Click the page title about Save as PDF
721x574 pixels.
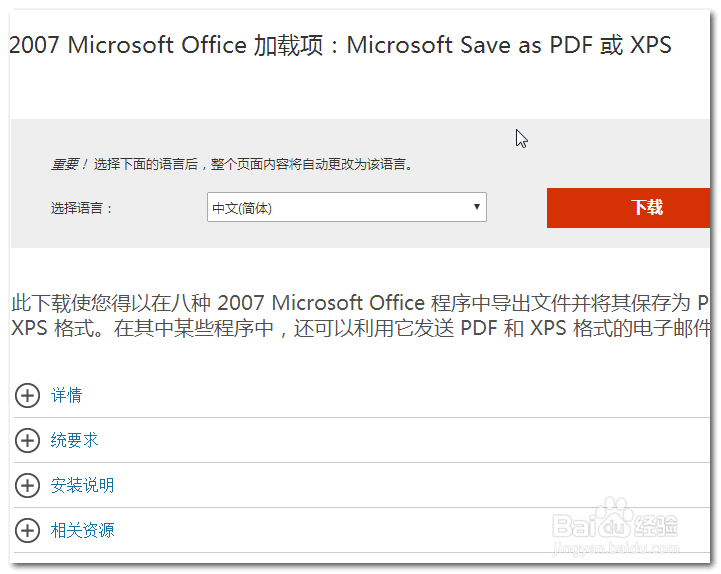tap(340, 46)
